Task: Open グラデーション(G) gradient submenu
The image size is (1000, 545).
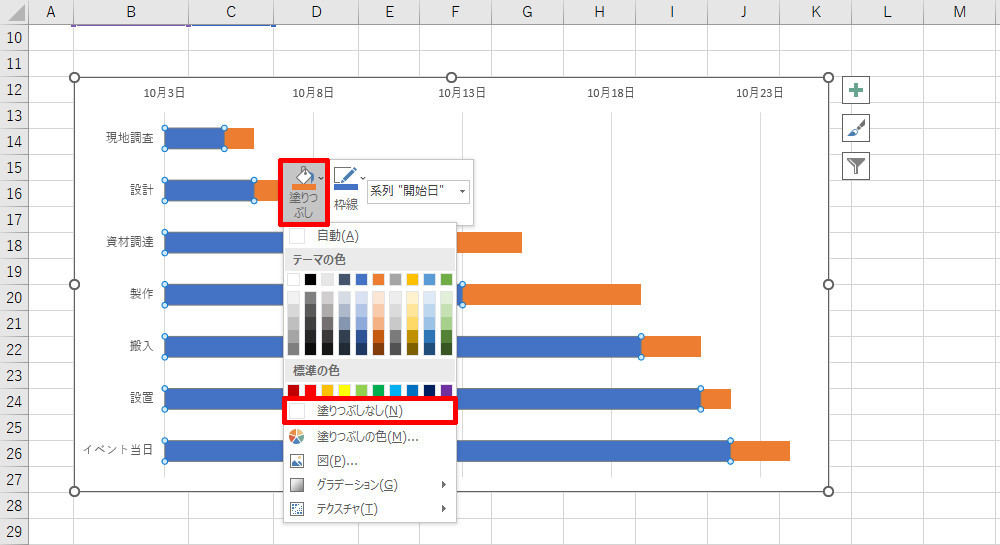Action: [370, 485]
